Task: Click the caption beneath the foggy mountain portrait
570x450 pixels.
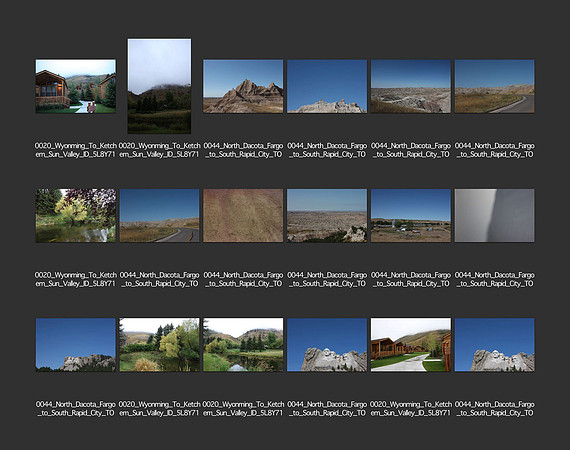Action: (x=160, y=150)
